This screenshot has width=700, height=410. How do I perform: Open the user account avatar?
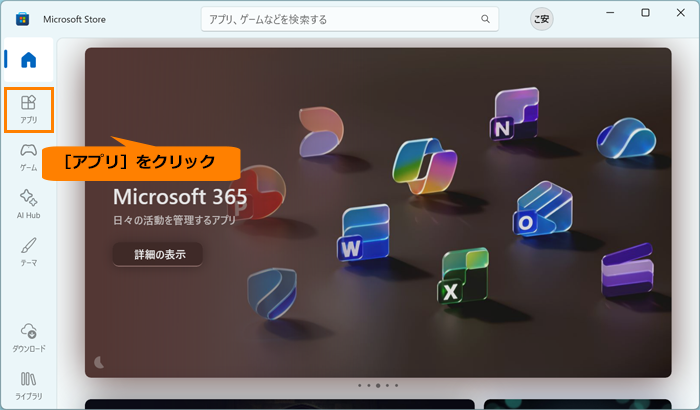pyautogui.click(x=542, y=19)
